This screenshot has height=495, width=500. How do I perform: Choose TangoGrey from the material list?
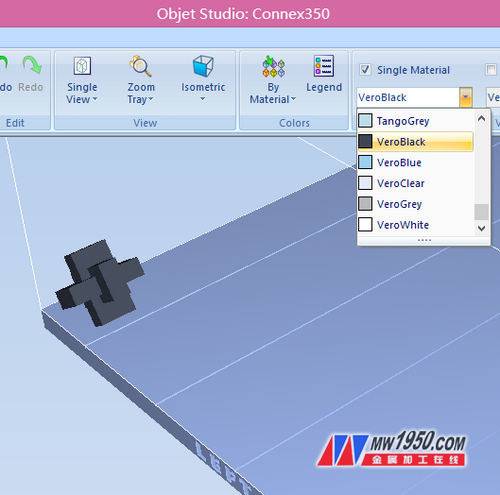click(x=415, y=121)
